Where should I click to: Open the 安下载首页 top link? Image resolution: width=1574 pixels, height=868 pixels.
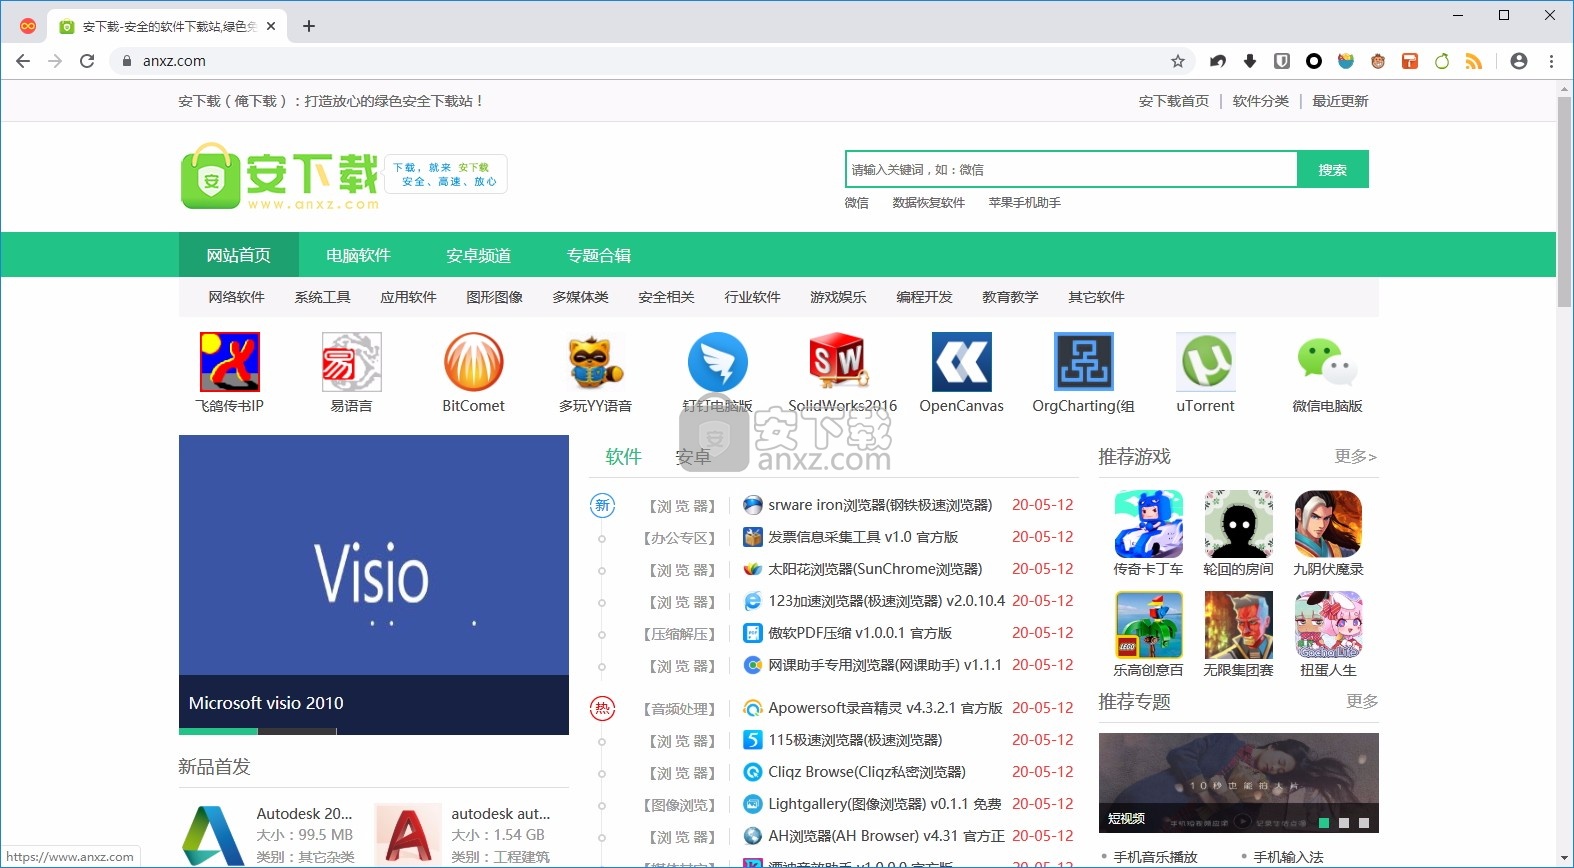pyautogui.click(x=1174, y=101)
